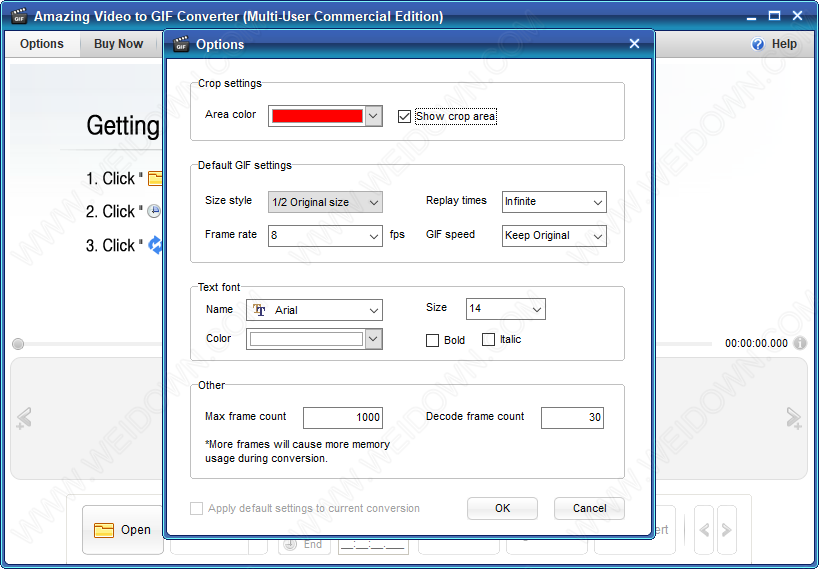
Task: Open the text Color dropdown arrow
Action: click(x=373, y=339)
